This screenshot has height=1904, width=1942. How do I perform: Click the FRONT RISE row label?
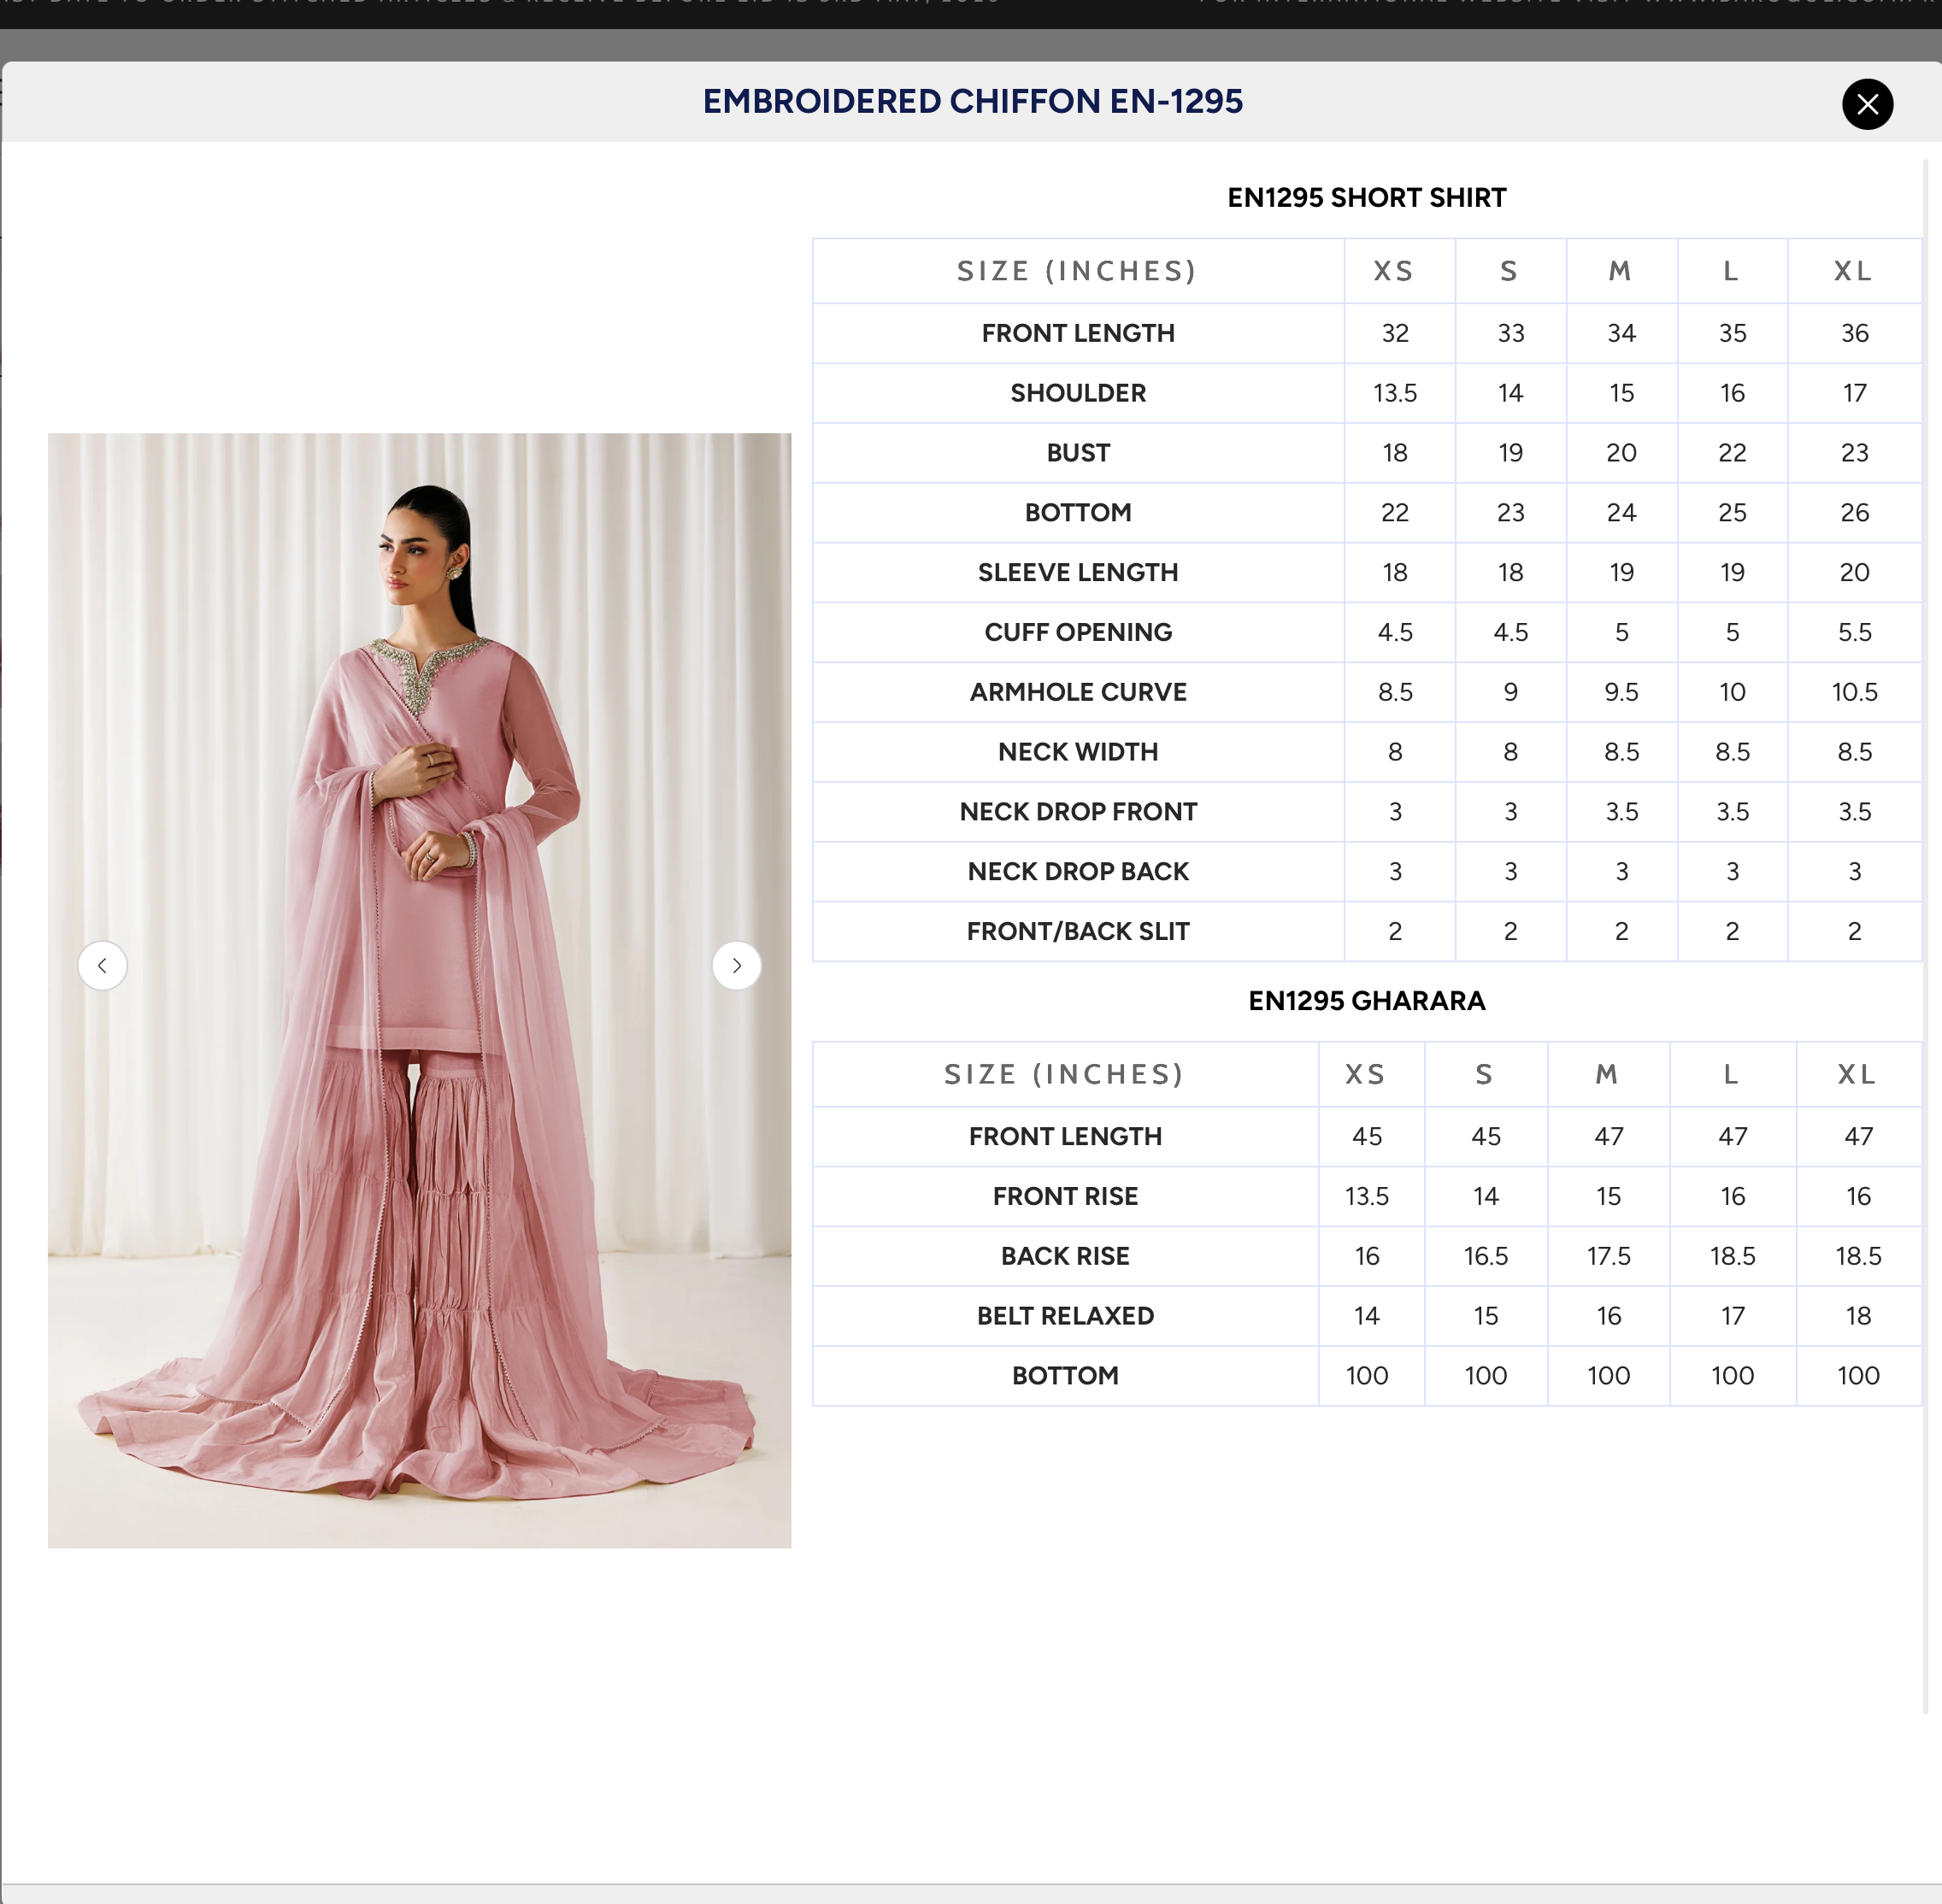pos(1065,1196)
